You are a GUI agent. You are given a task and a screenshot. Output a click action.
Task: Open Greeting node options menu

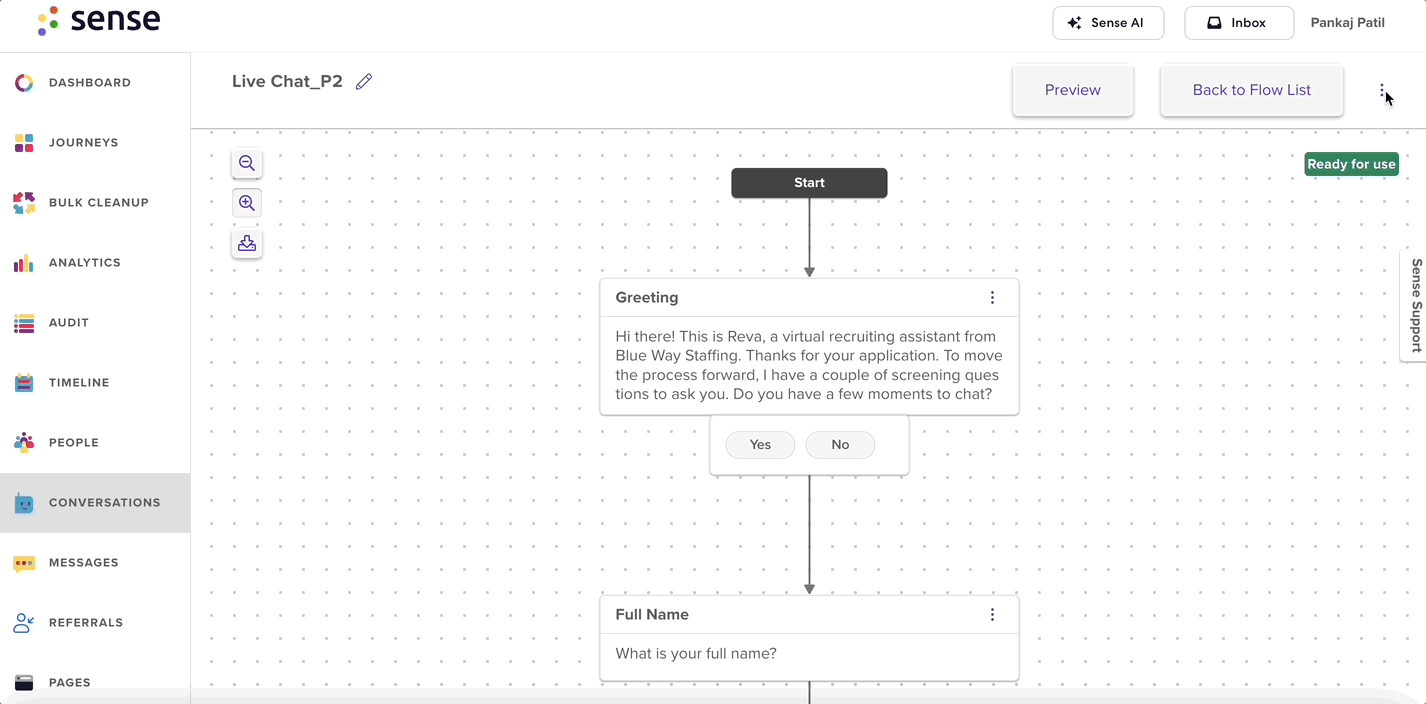click(992, 298)
